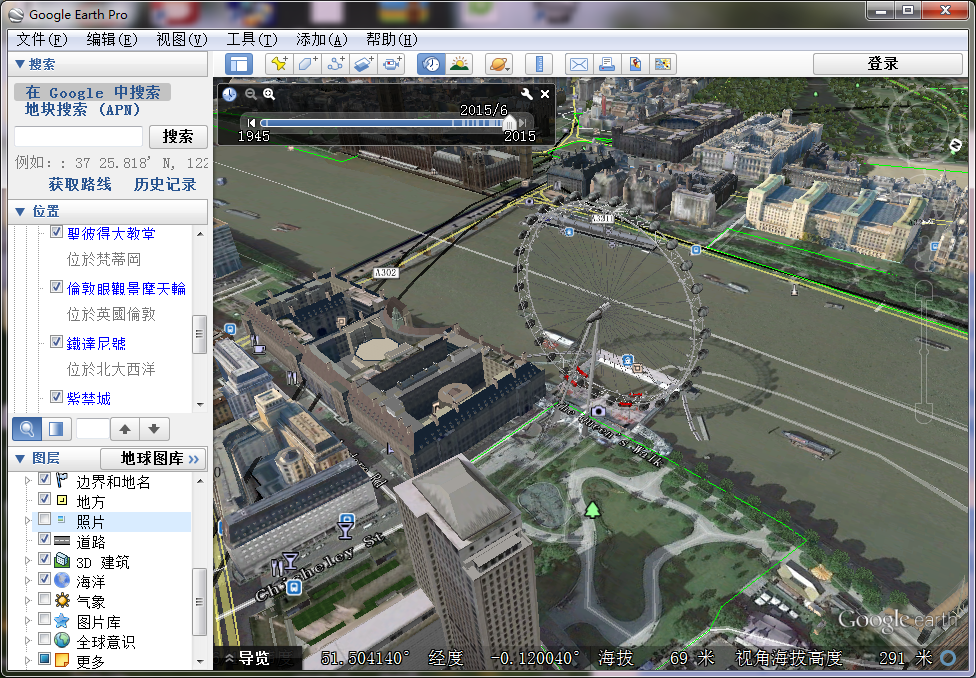Image resolution: width=976 pixels, height=678 pixels.
Task: Expand the 边界和地名 layer tree node
Action: click(x=27, y=481)
